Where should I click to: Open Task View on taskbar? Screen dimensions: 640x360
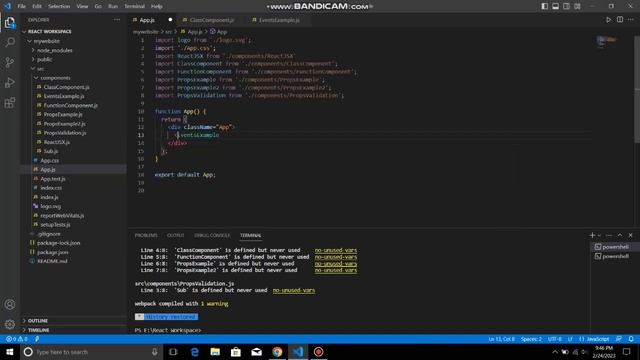click(173, 352)
